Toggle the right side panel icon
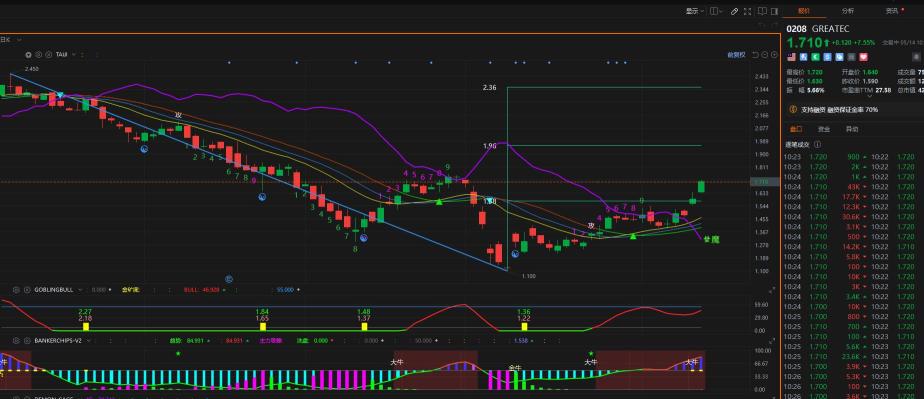924x399 pixels. (x=774, y=11)
